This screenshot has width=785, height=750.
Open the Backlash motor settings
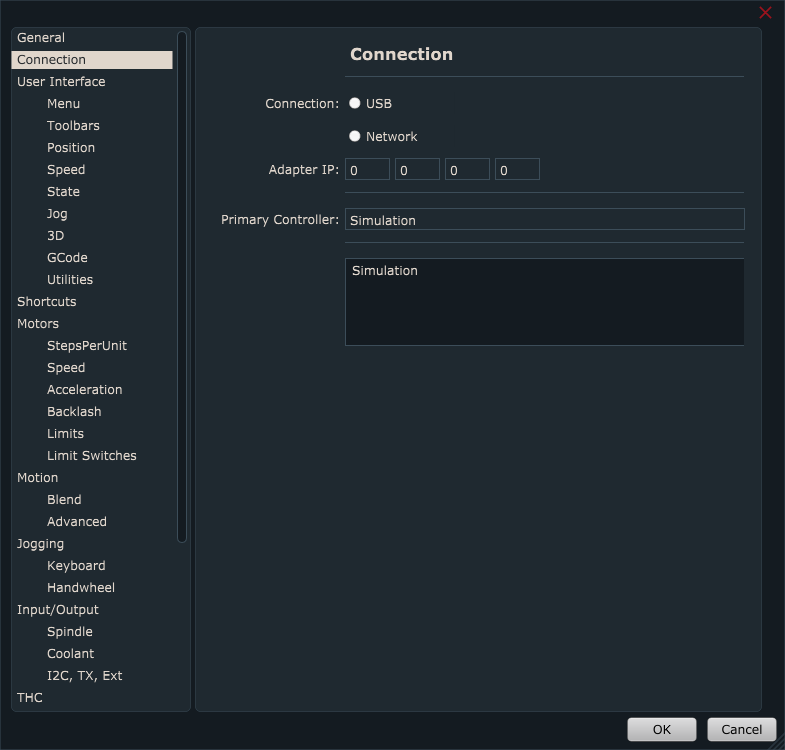click(74, 412)
